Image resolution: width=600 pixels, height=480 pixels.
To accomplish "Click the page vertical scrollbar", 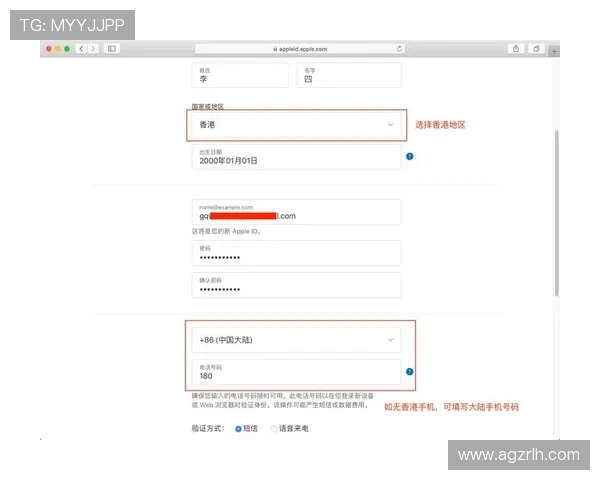I will coord(556,212).
